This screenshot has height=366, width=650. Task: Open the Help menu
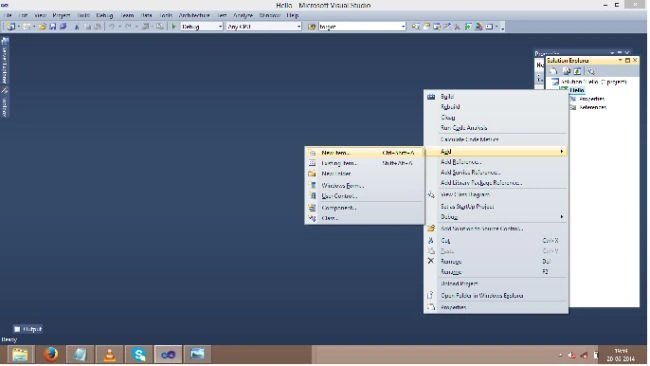coord(292,15)
